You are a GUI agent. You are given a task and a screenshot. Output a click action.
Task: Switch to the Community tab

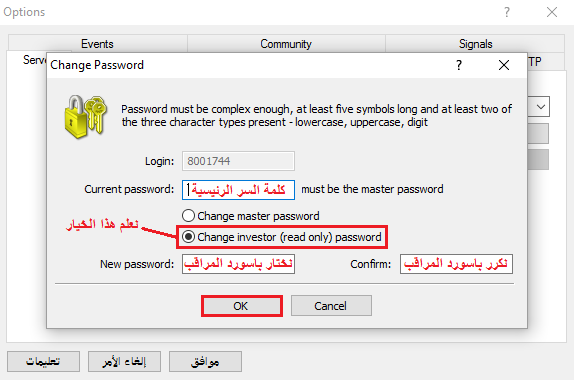tap(286, 44)
